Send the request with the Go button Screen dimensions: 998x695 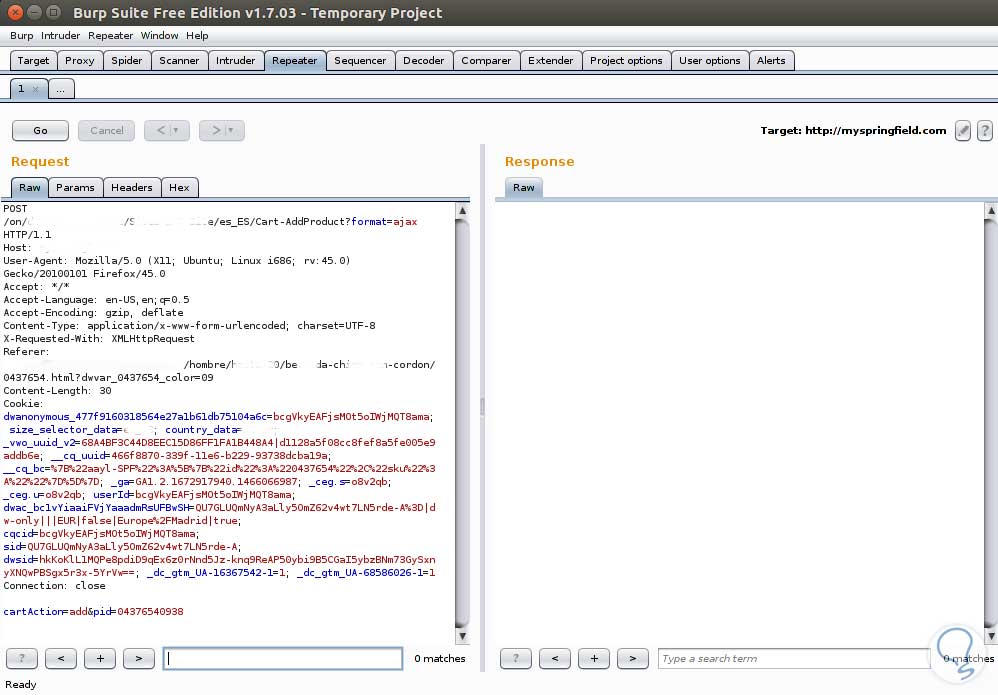tap(40, 130)
